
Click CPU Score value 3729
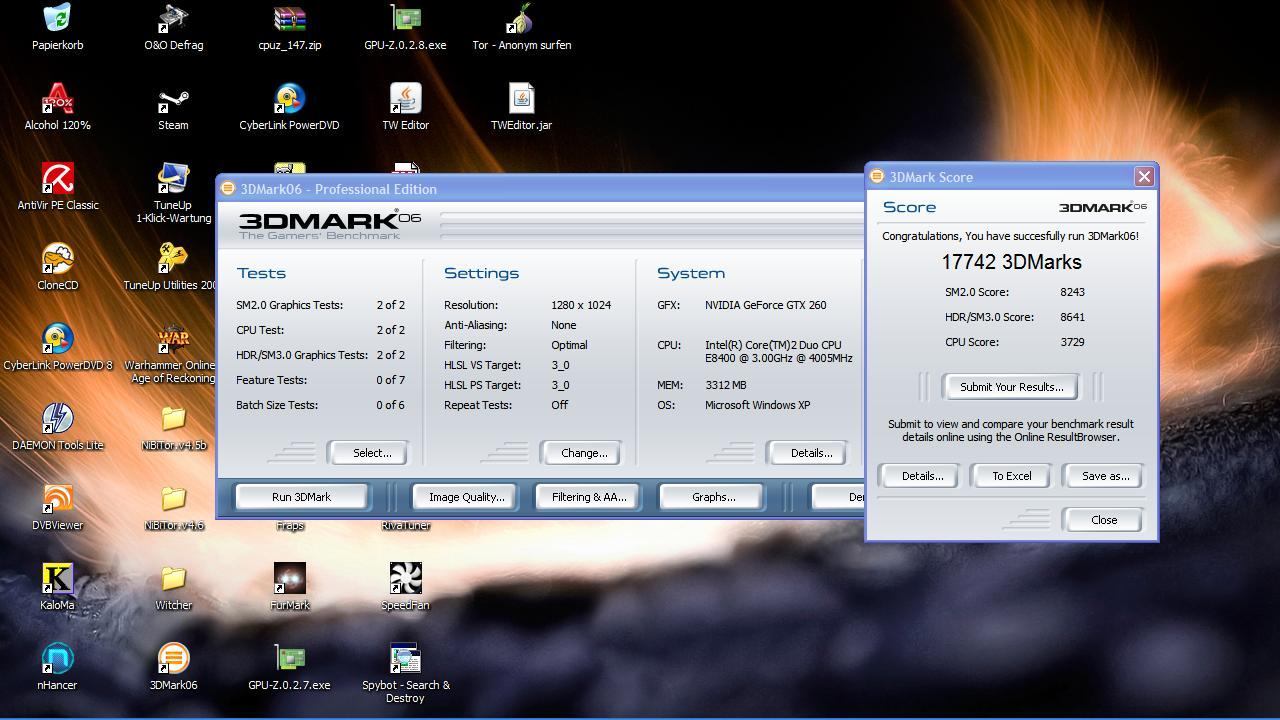click(1072, 342)
